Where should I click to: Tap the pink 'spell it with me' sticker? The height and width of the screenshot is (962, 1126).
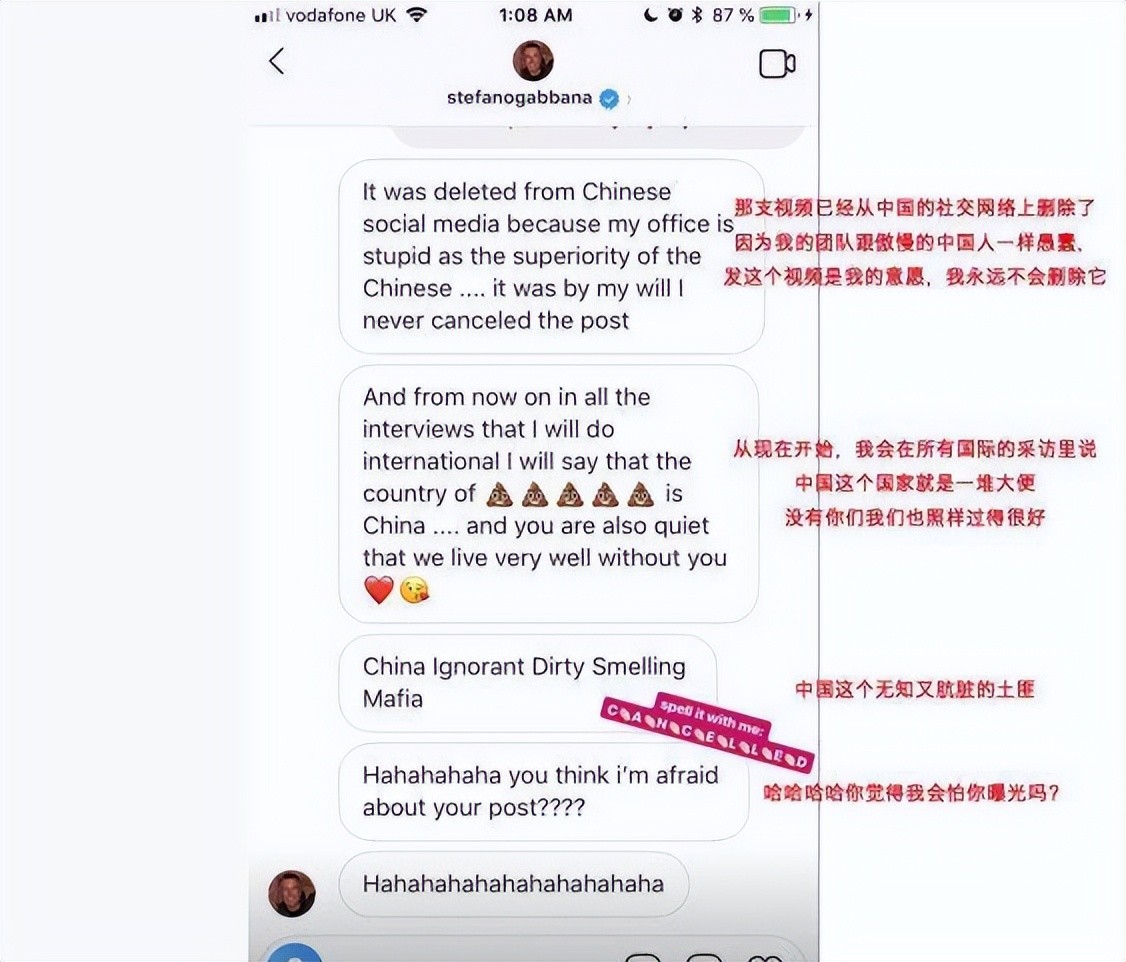[707, 732]
